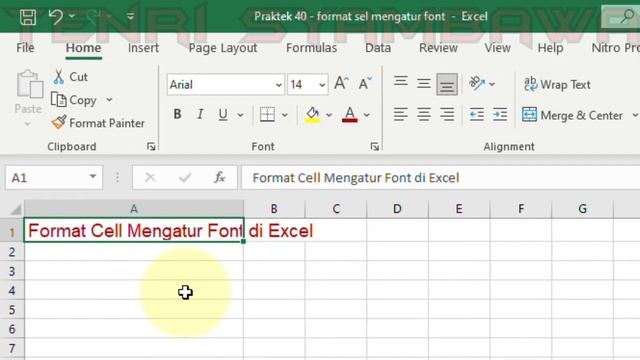Click the Align Right icon
Screen dimensions: 640x360
click(447, 115)
